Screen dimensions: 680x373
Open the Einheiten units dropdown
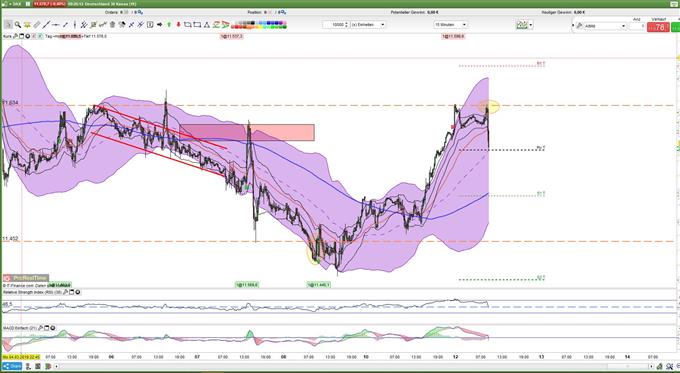(x=368, y=25)
